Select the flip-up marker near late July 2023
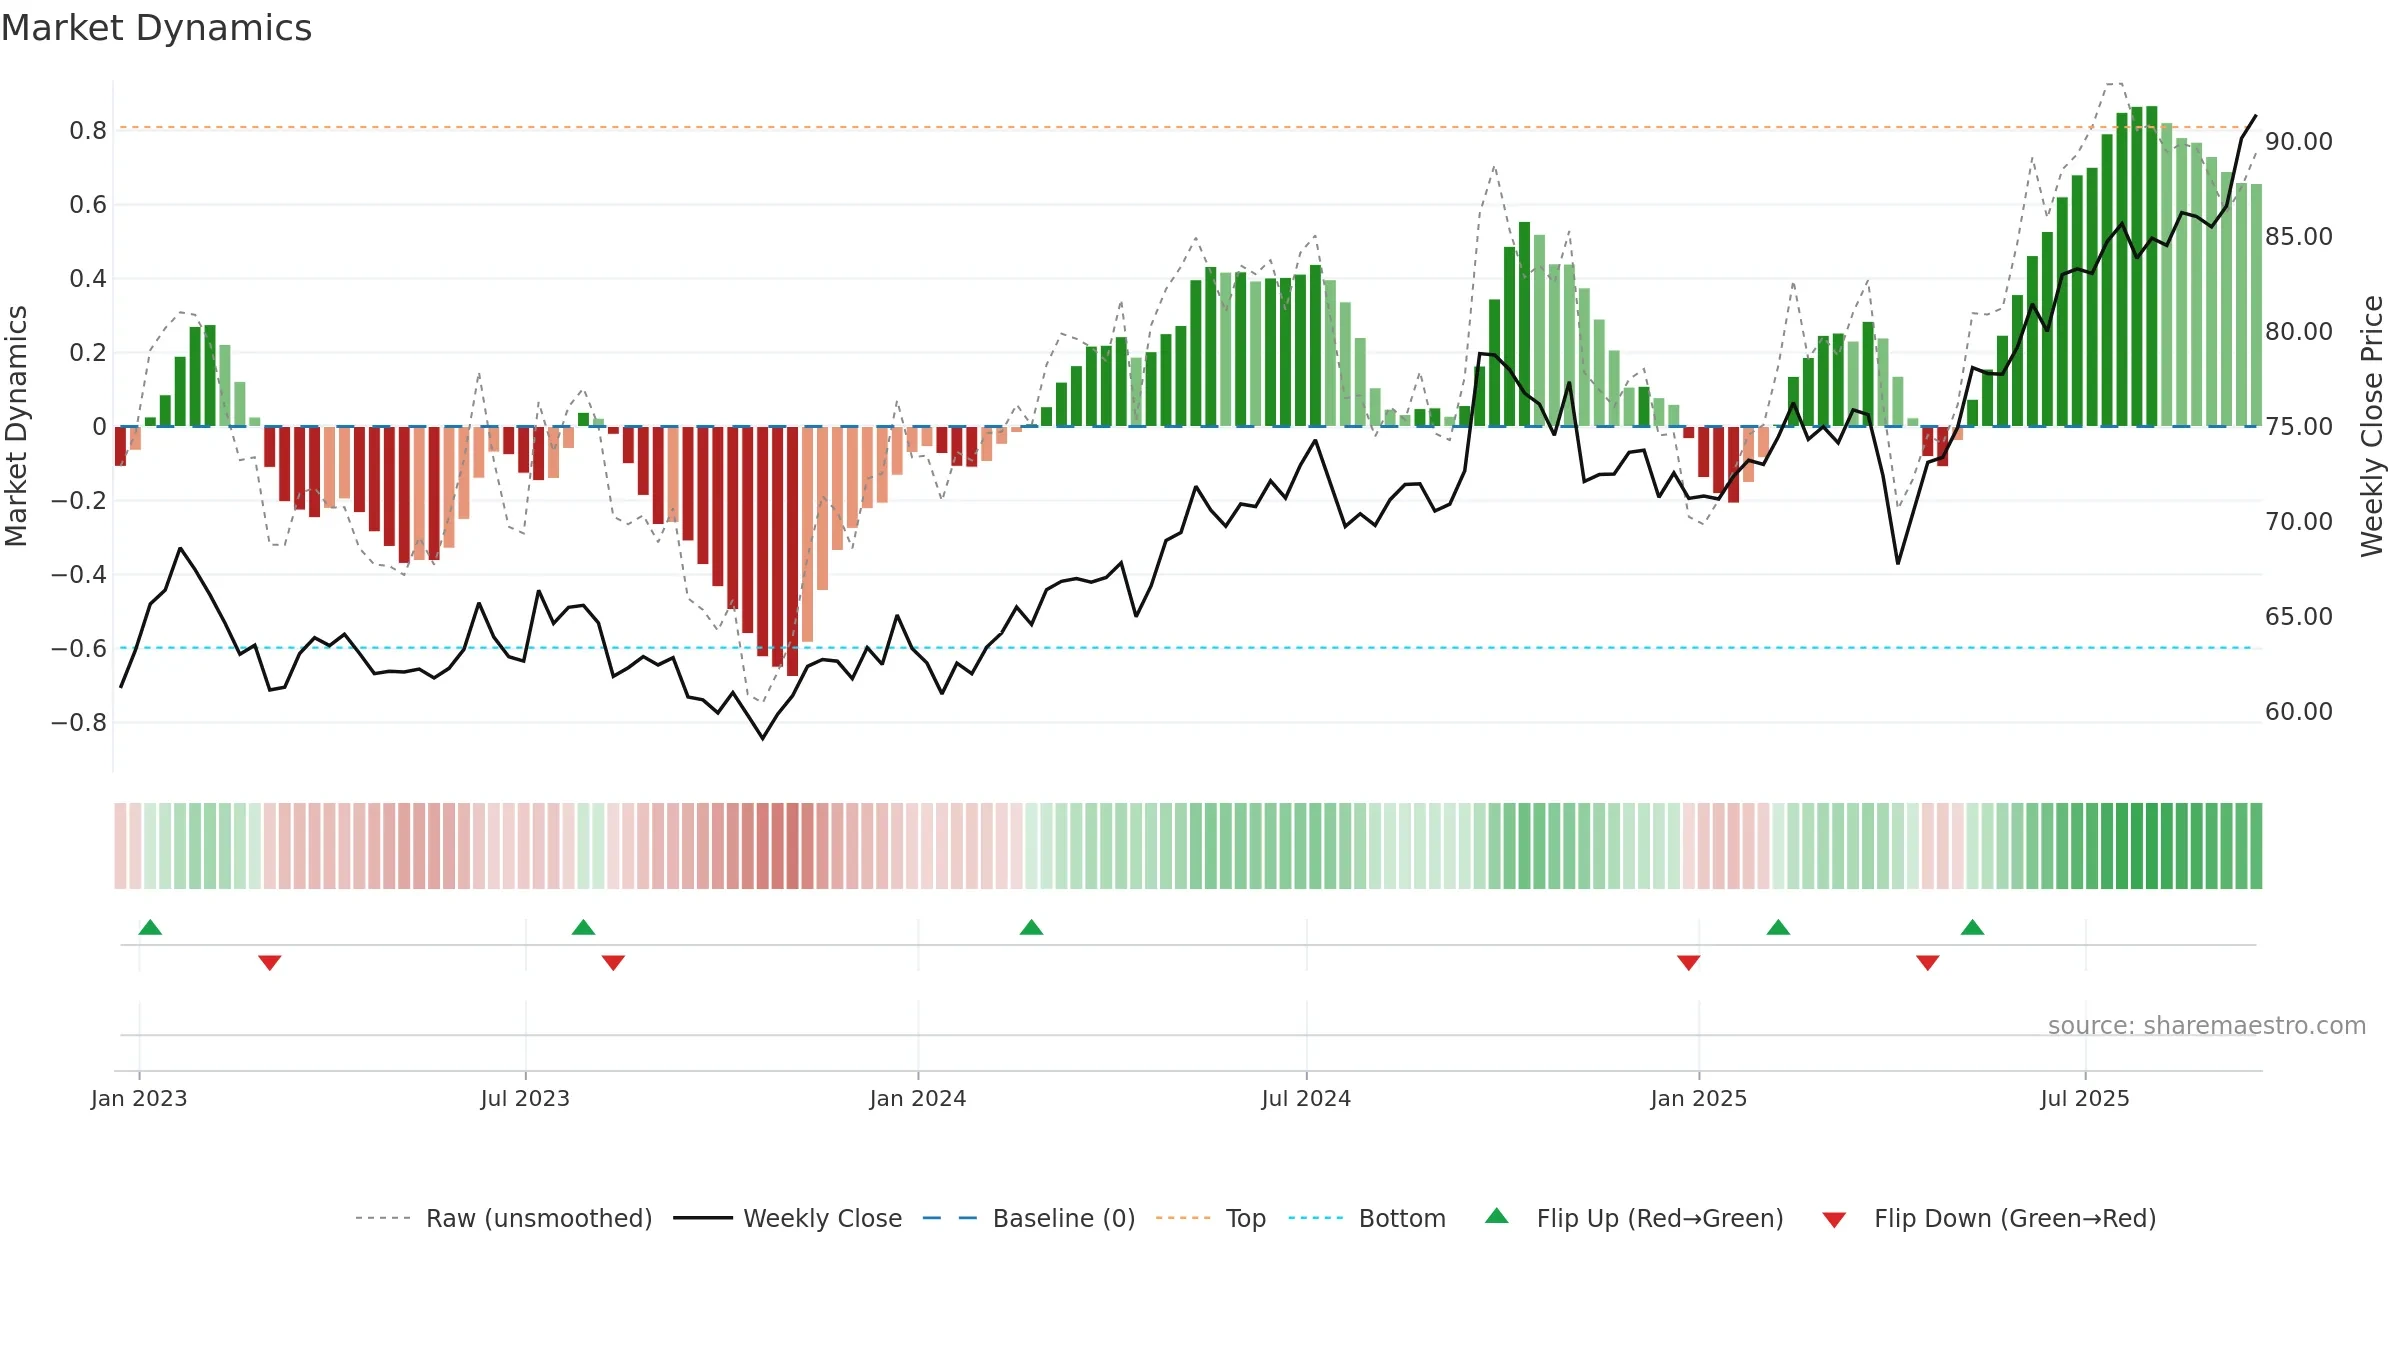 [583, 927]
